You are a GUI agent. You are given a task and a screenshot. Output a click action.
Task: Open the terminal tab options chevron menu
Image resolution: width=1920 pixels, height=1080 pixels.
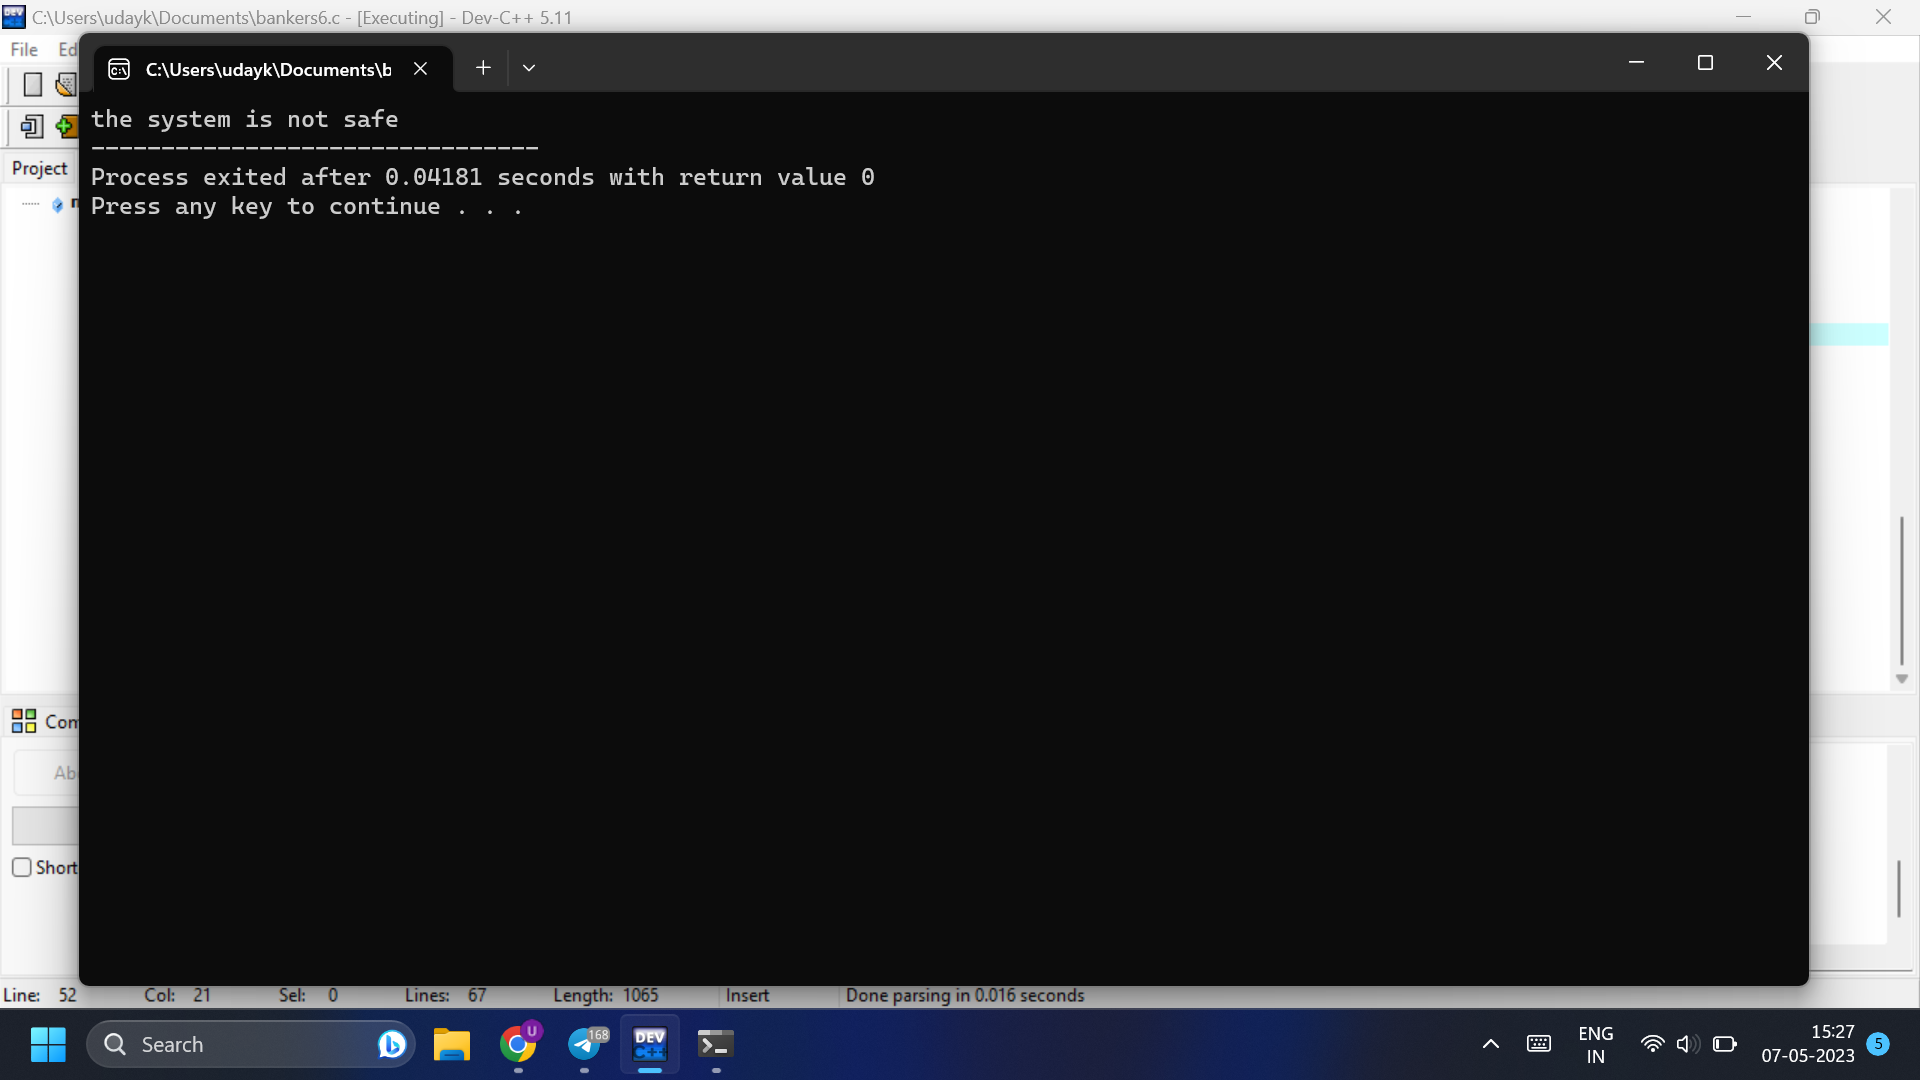(529, 68)
